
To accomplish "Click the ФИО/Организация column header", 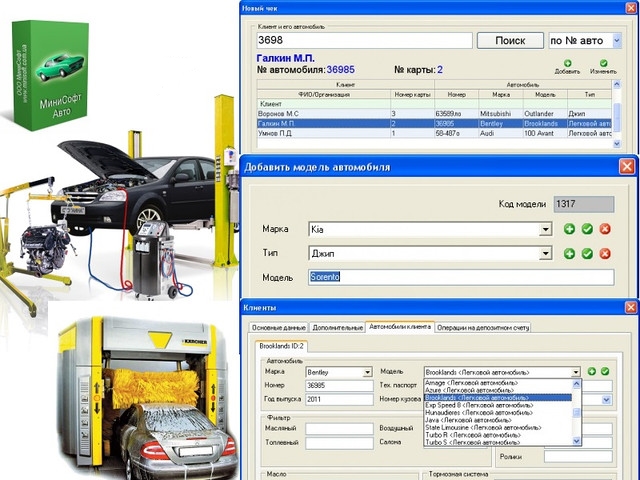I will click(x=324, y=94).
